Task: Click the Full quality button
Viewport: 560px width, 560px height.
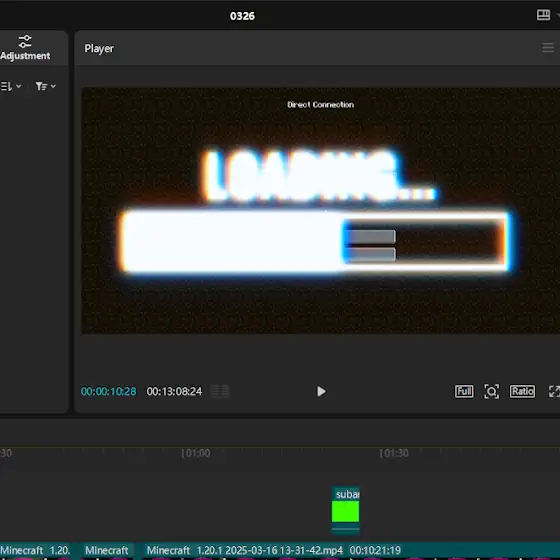Action: tap(464, 391)
